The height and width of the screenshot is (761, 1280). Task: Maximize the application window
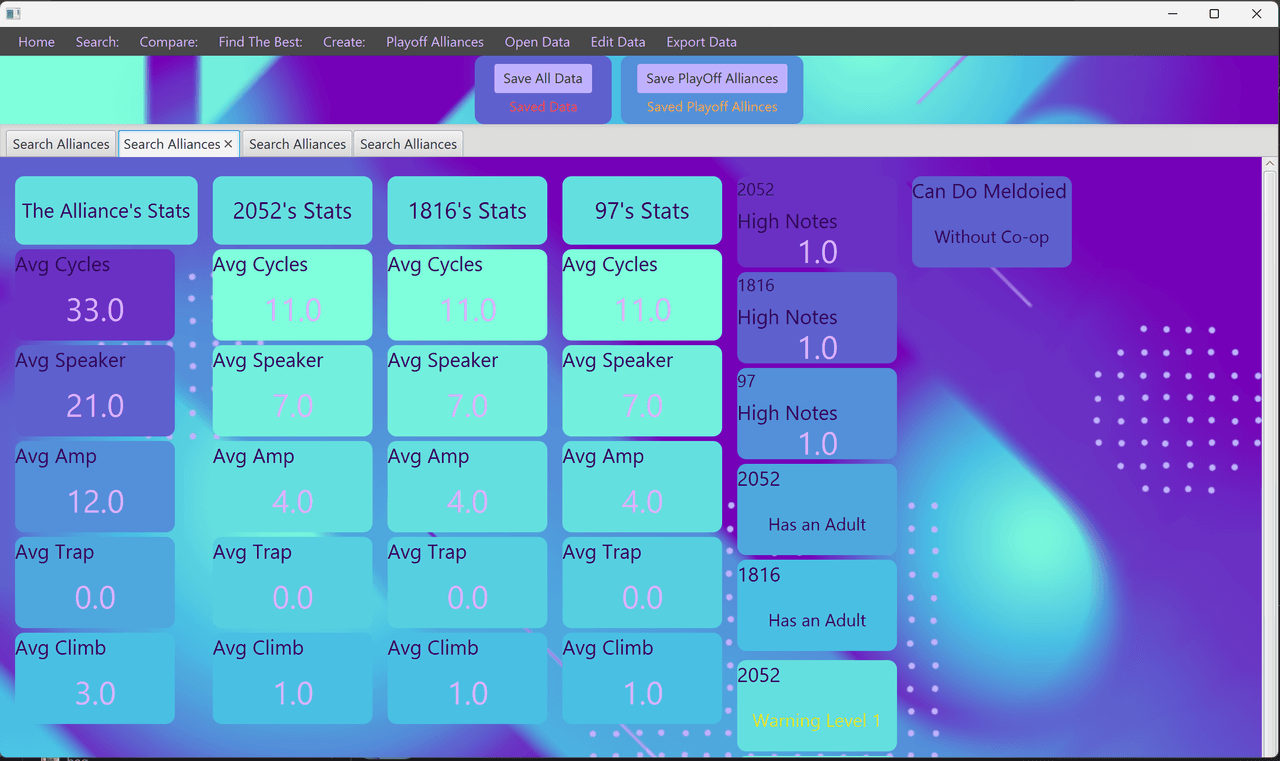point(1214,14)
